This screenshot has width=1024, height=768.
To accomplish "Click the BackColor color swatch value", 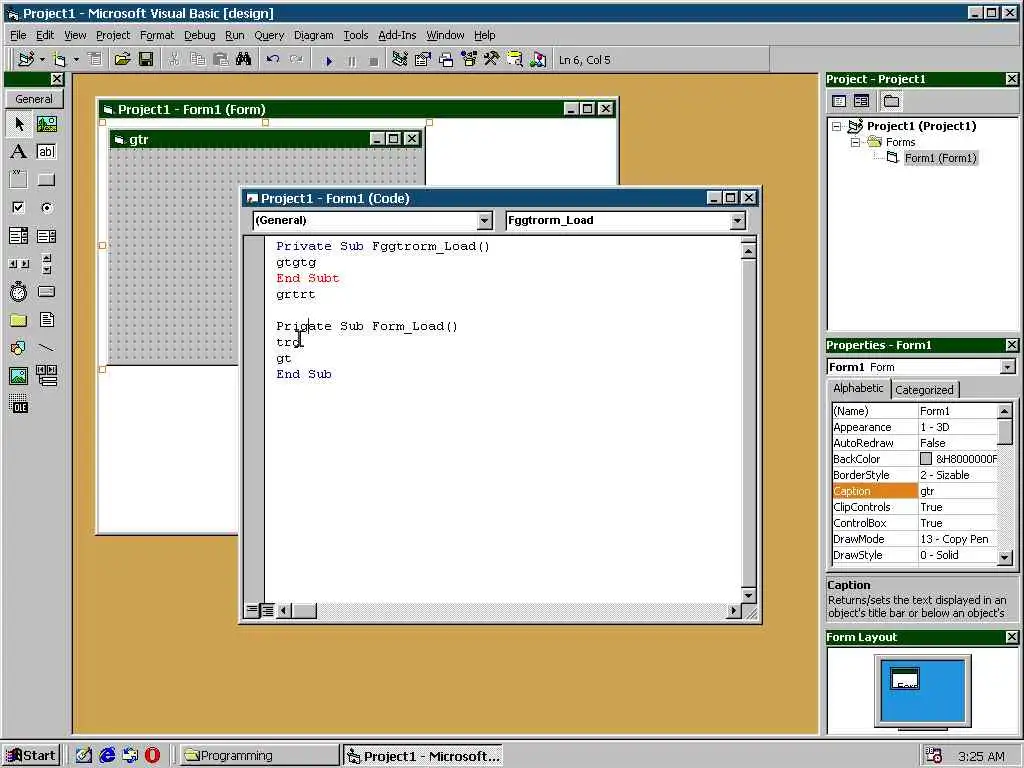I will pyautogui.click(x=925, y=459).
